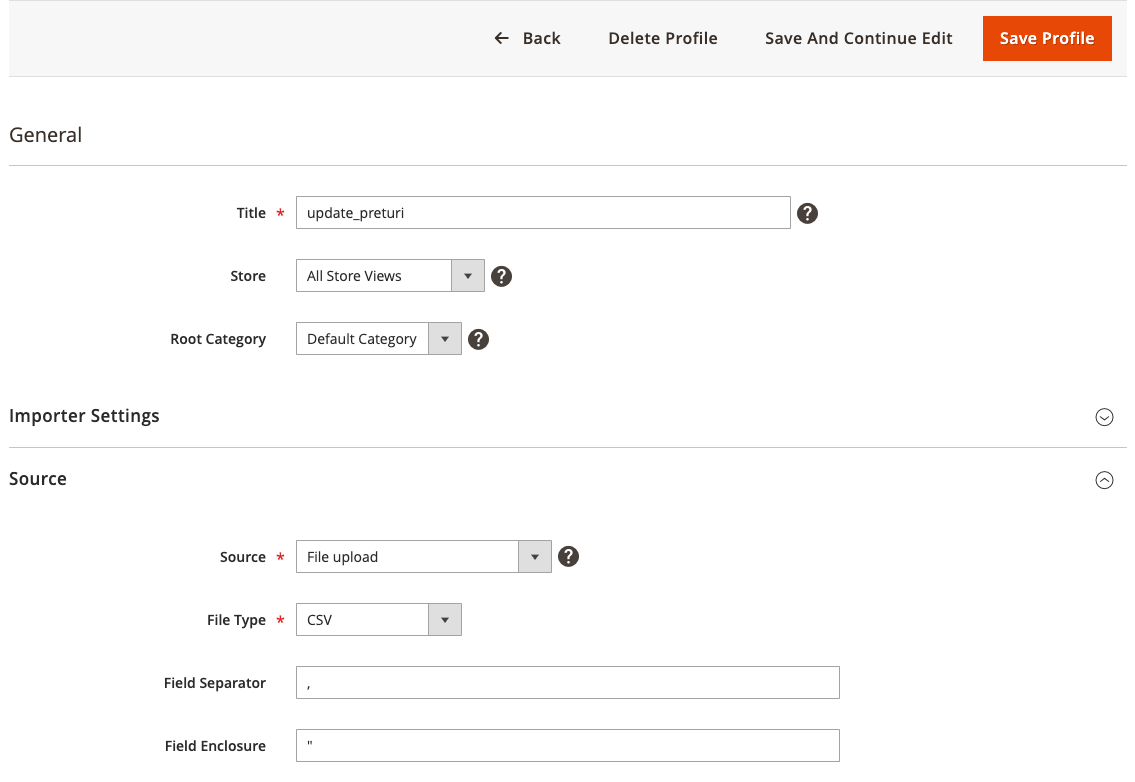Click the Source section heading text
Image resolution: width=1135 pixels, height=782 pixels.
point(38,479)
